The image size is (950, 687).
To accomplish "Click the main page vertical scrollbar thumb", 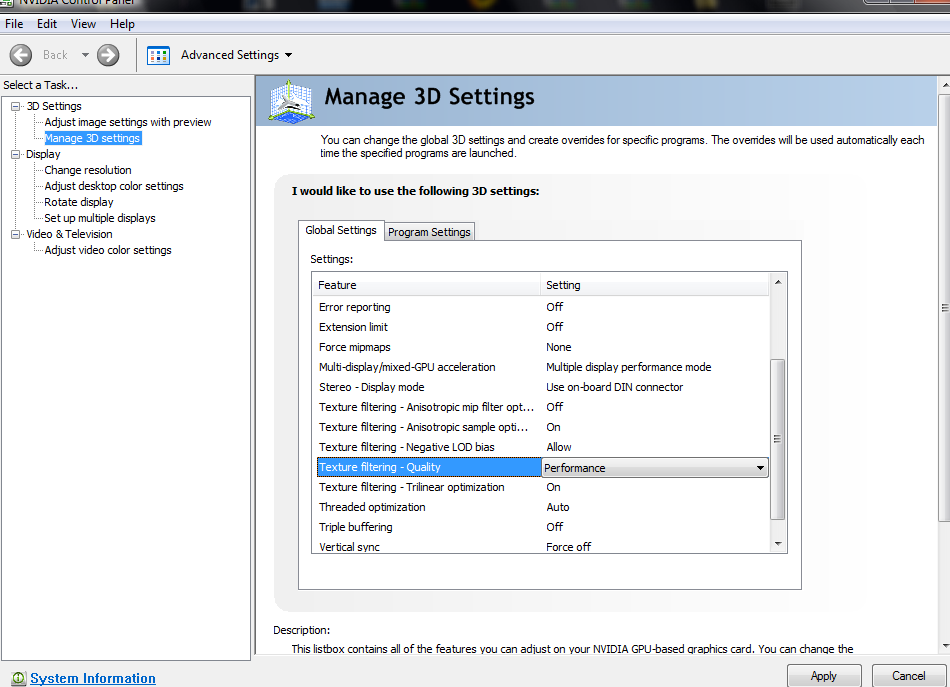I will pos(945,308).
